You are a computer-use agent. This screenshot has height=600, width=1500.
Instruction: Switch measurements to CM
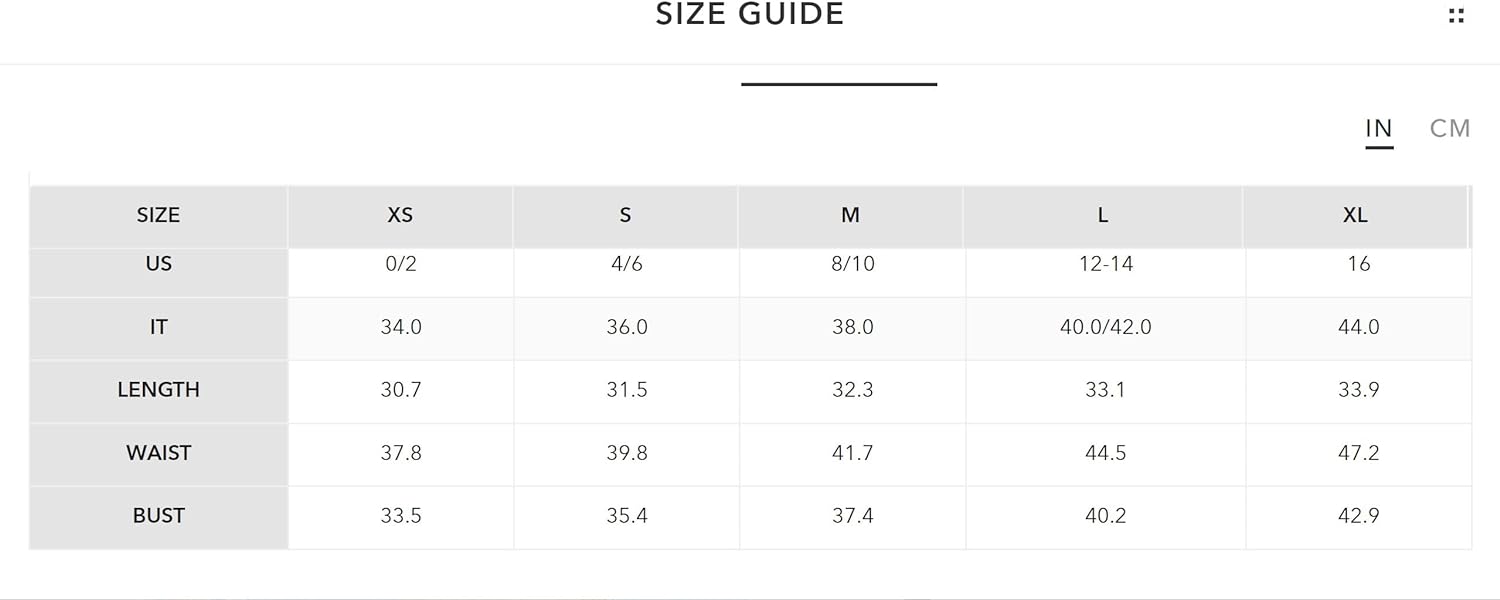(1450, 128)
